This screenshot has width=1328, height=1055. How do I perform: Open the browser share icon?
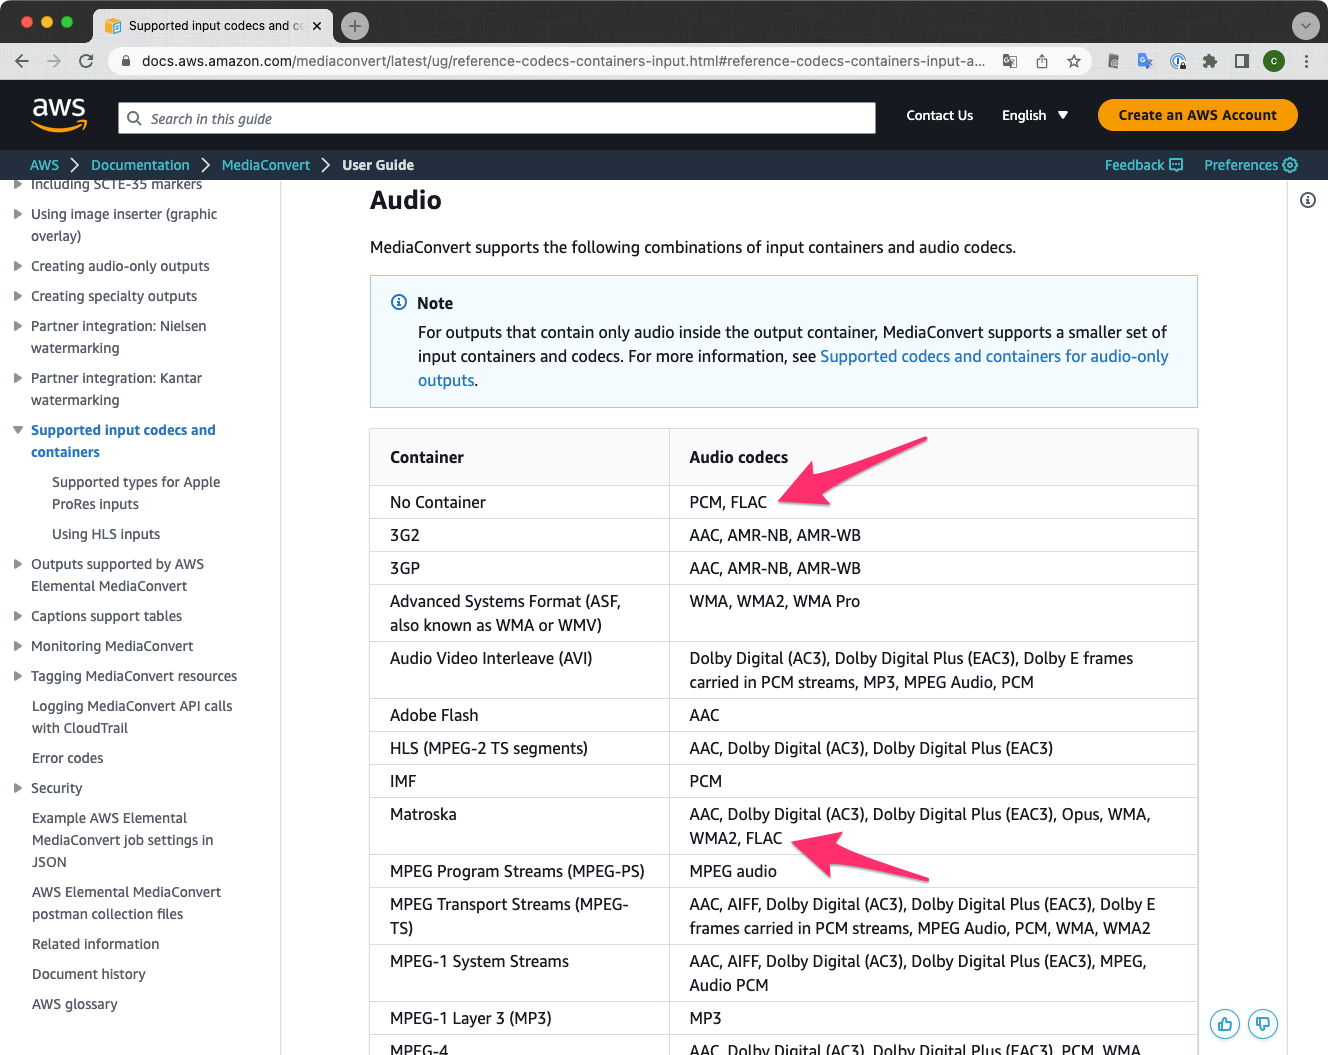[x=1042, y=61]
